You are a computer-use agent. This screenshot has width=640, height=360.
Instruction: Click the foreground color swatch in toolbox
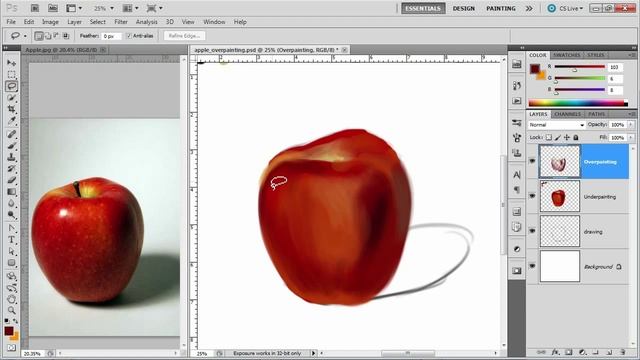[9, 331]
